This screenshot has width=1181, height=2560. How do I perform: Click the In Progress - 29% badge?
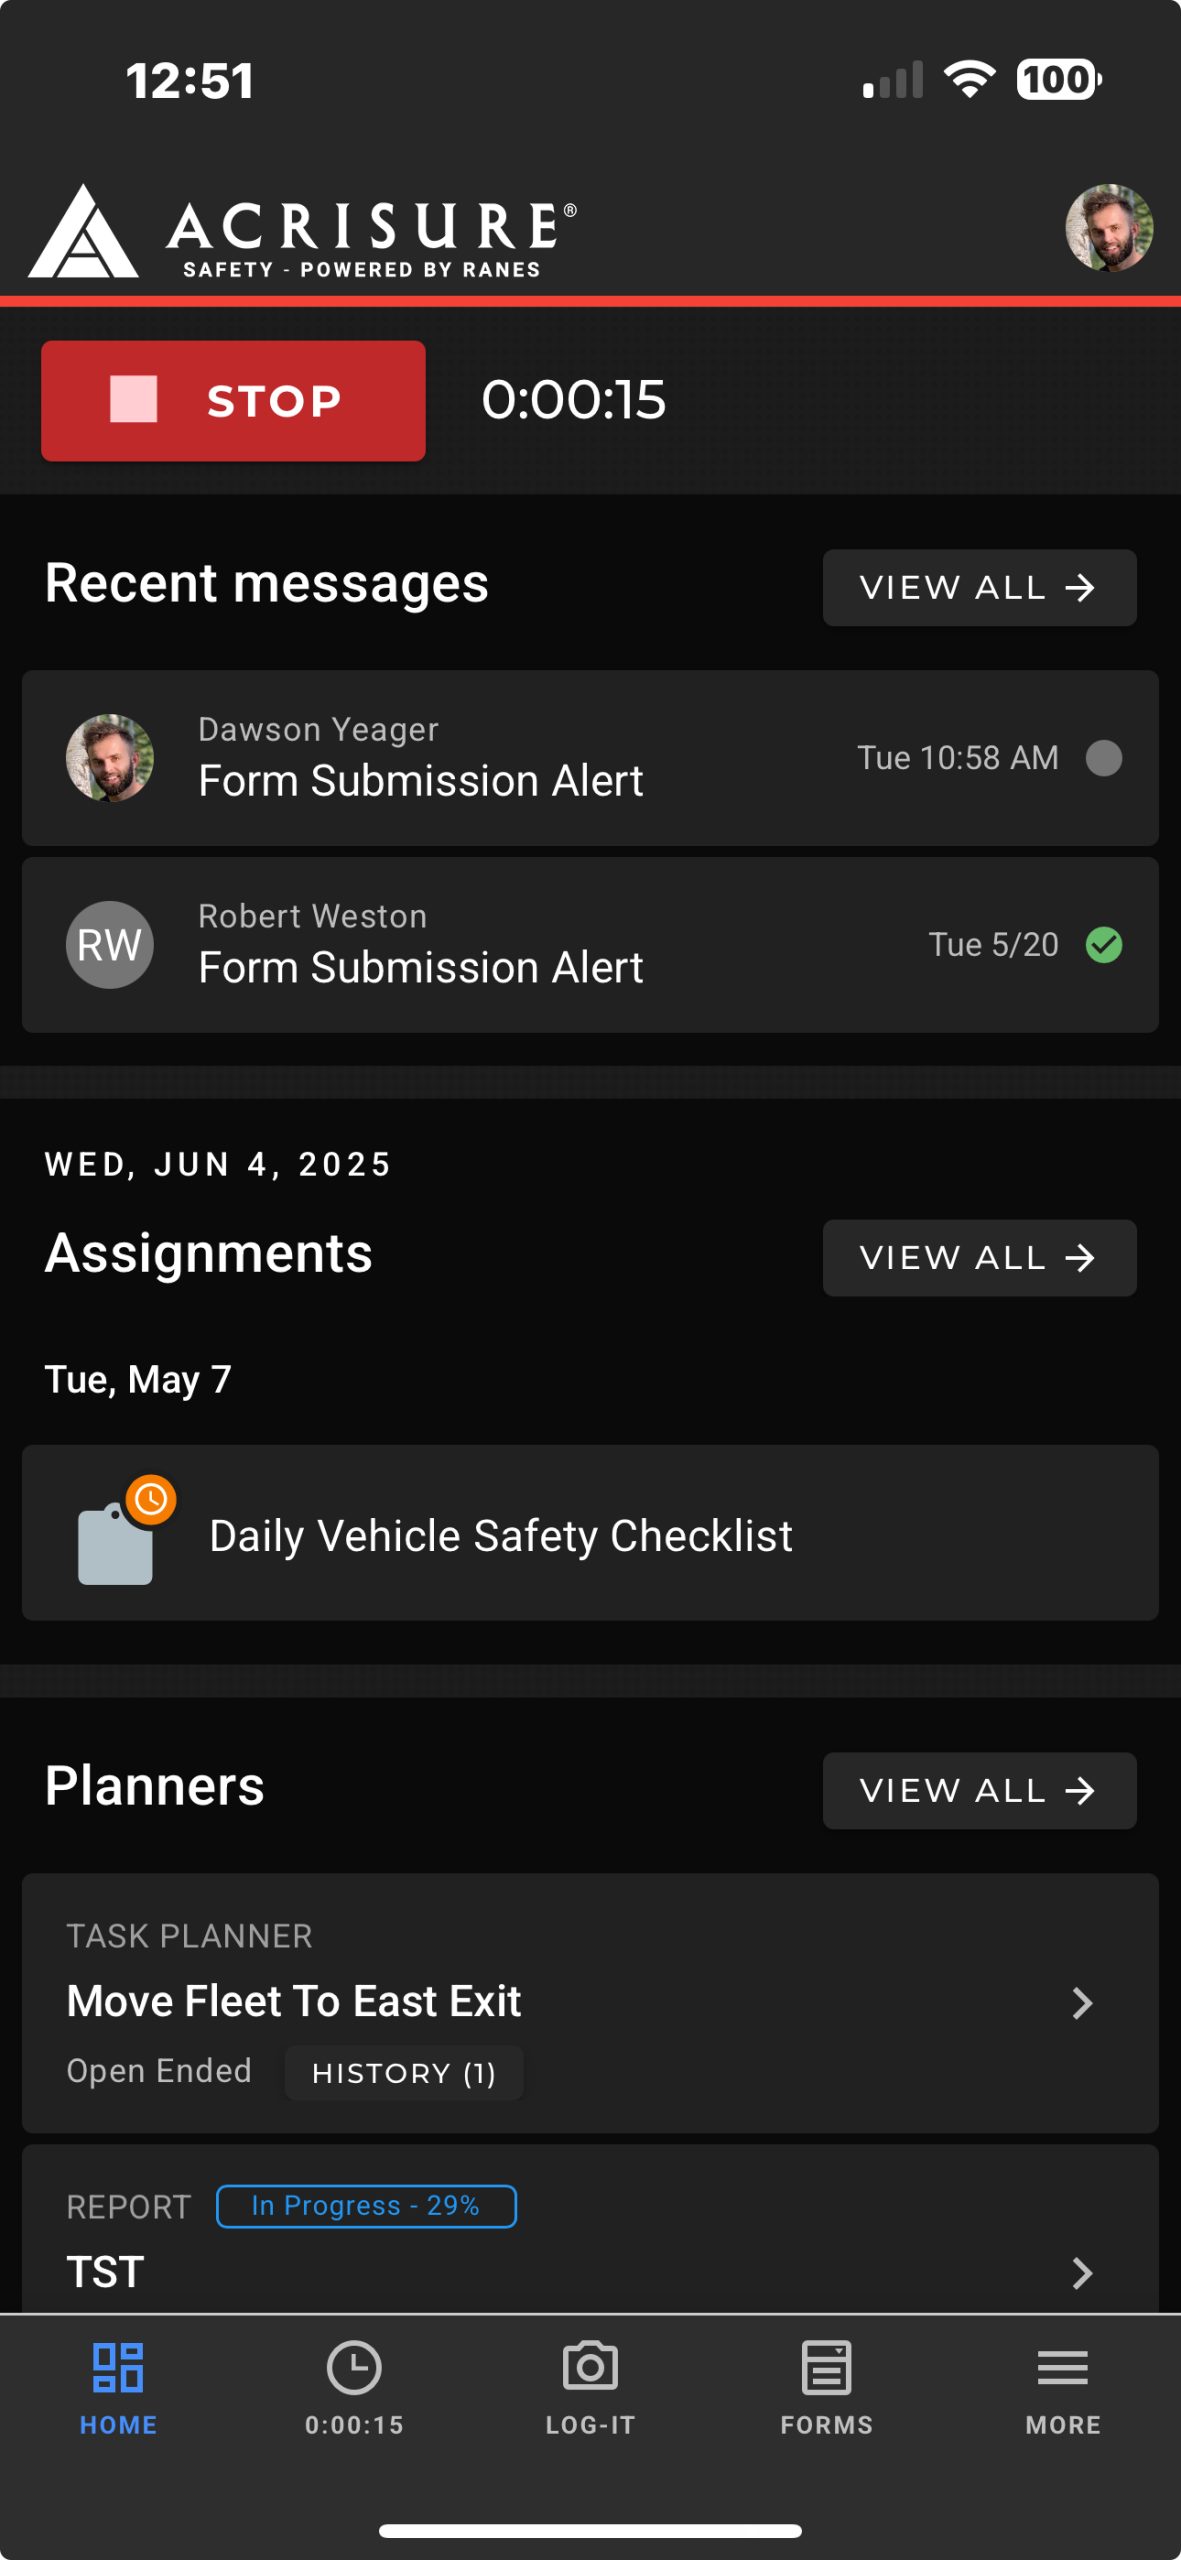[x=366, y=2206]
